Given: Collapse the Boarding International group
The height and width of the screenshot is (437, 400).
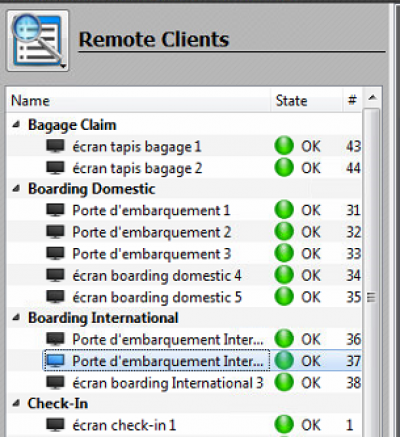Looking at the screenshot, I should click(x=16, y=318).
